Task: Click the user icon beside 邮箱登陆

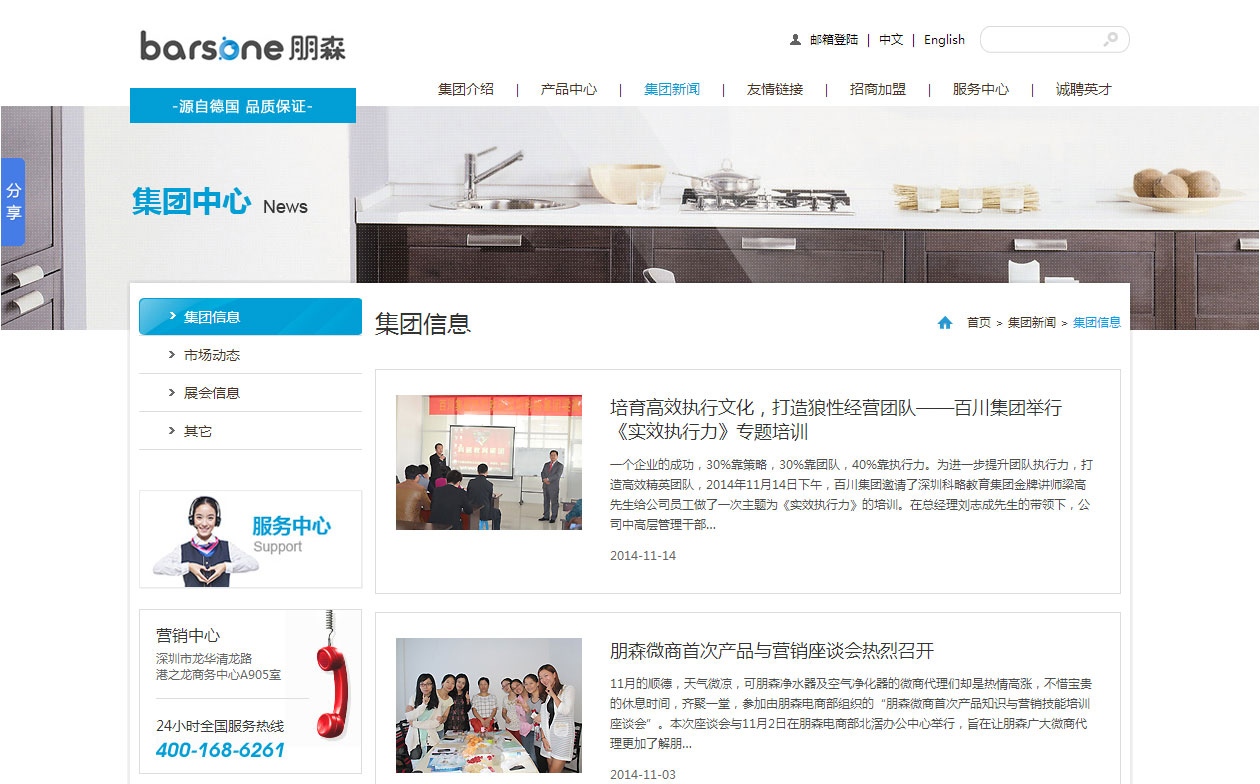Action: [x=795, y=40]
